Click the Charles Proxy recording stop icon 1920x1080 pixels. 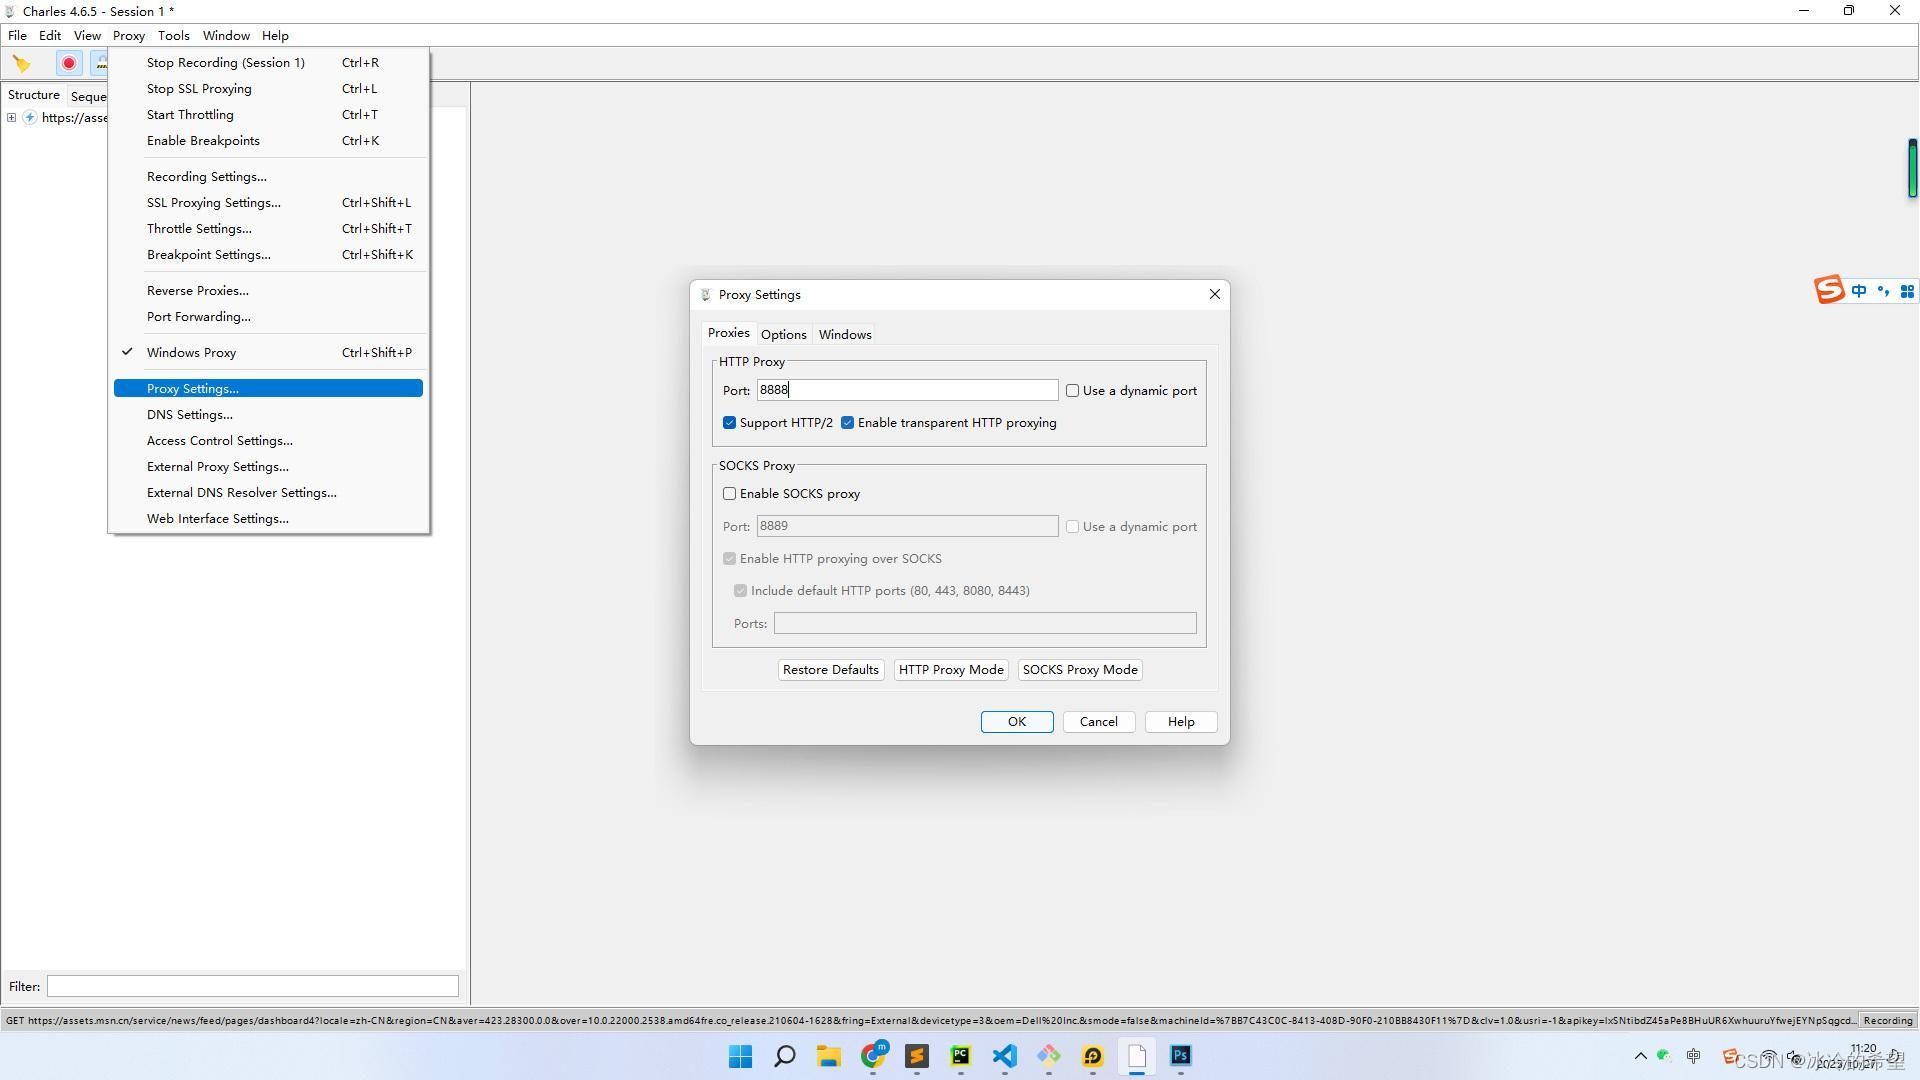tap(67, 63)
